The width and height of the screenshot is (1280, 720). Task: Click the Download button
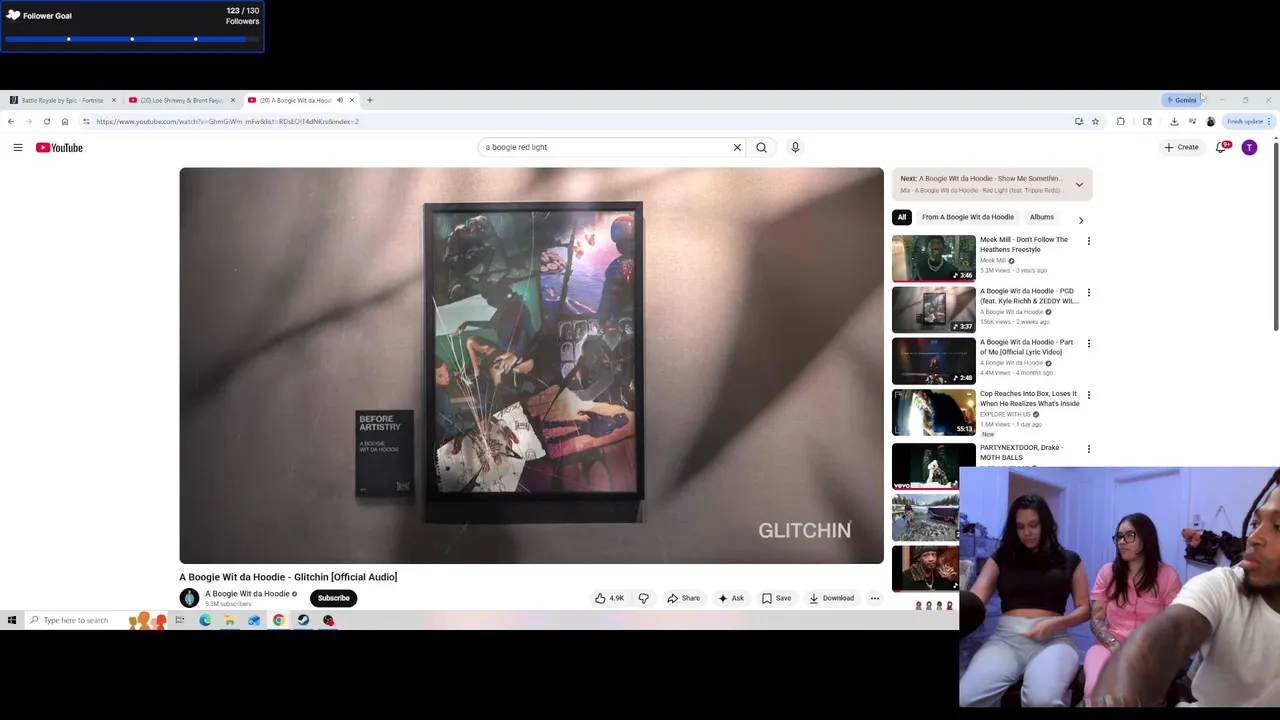pyautogui.click(x=831, y=598)
